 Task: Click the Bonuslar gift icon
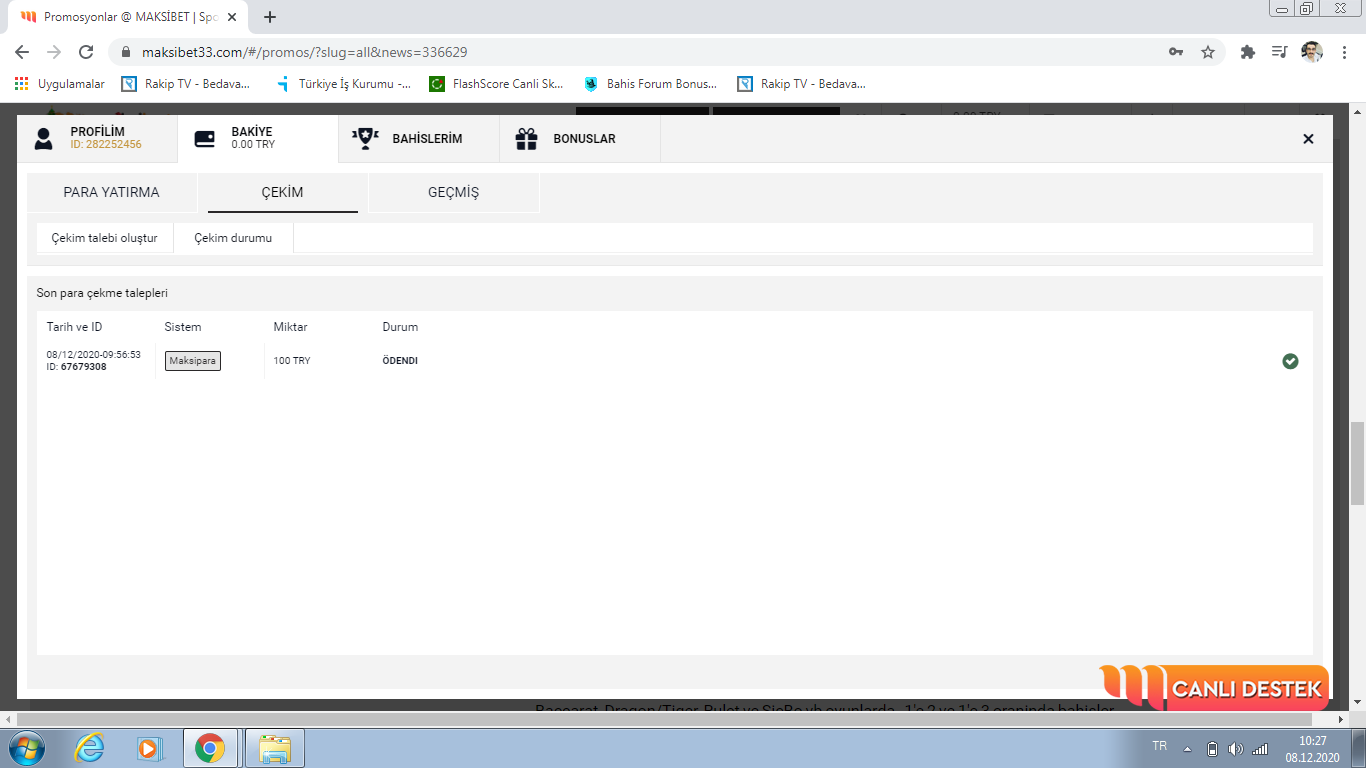(526, 139)
